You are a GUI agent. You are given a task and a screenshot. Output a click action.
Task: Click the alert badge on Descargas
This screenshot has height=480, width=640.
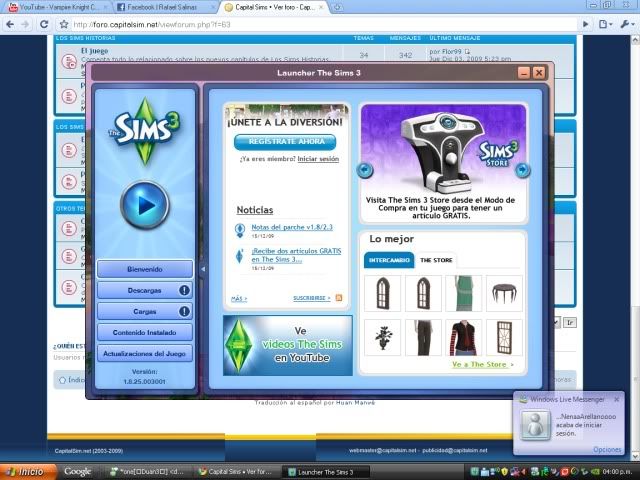(184, 290)
